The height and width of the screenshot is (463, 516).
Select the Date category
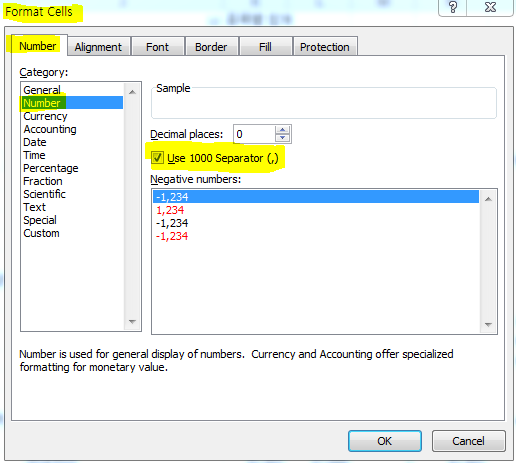pyautogui.click(x=72, y=142)
